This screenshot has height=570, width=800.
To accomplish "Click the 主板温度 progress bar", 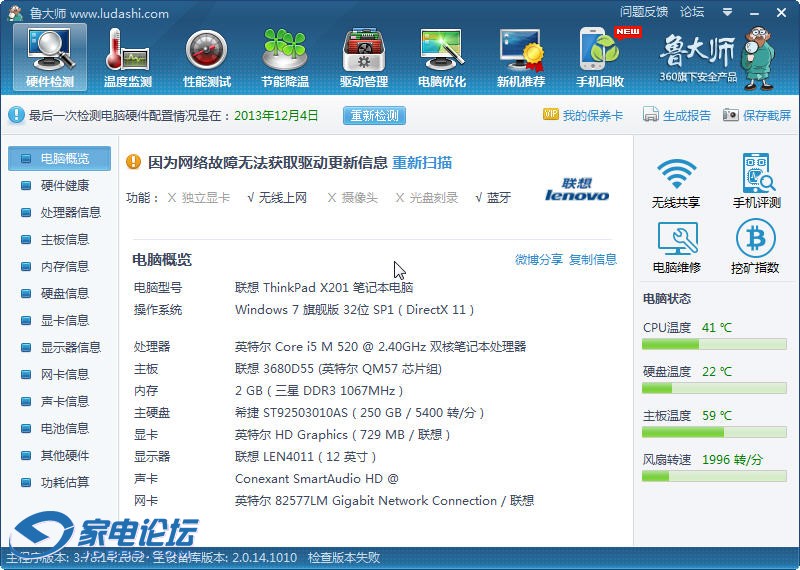I will [x=714, y=433].
